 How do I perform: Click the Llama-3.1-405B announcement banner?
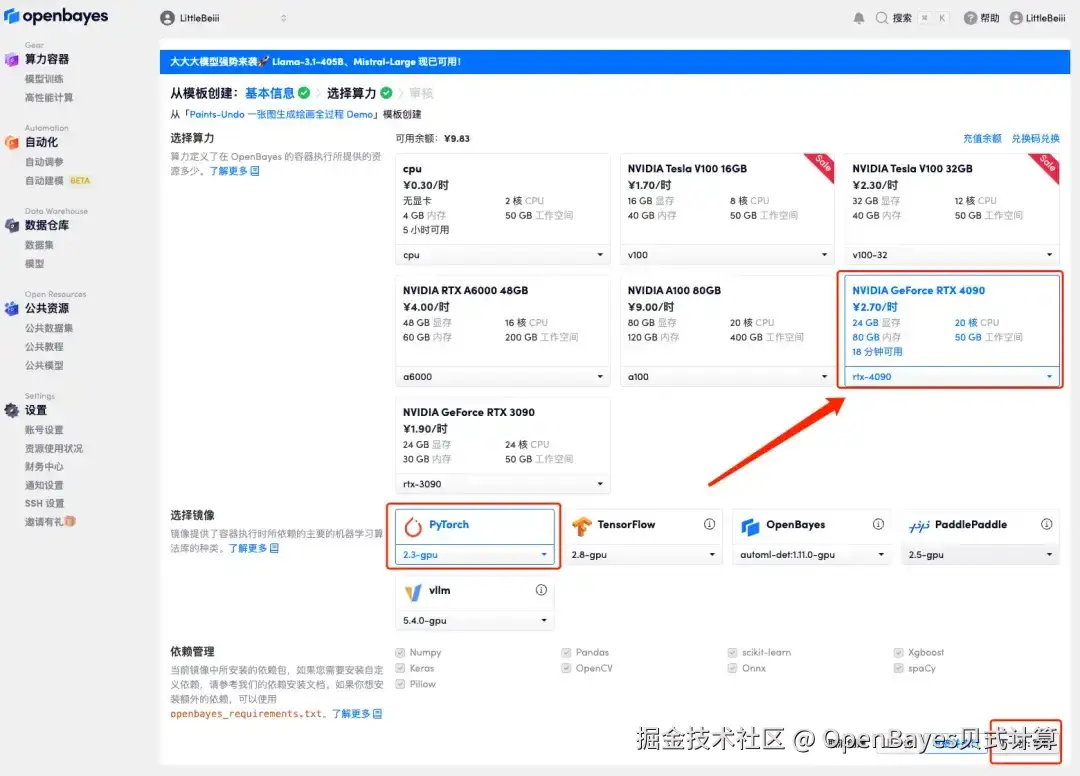coord(614,61)
